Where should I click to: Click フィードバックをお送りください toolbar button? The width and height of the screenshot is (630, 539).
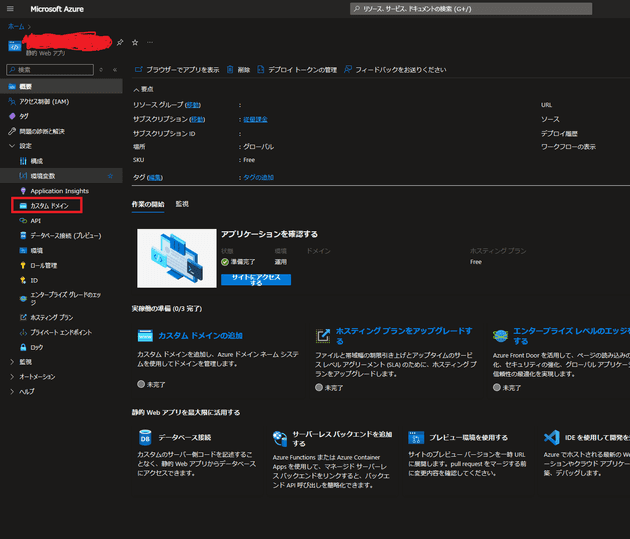[x=395, y=69]
